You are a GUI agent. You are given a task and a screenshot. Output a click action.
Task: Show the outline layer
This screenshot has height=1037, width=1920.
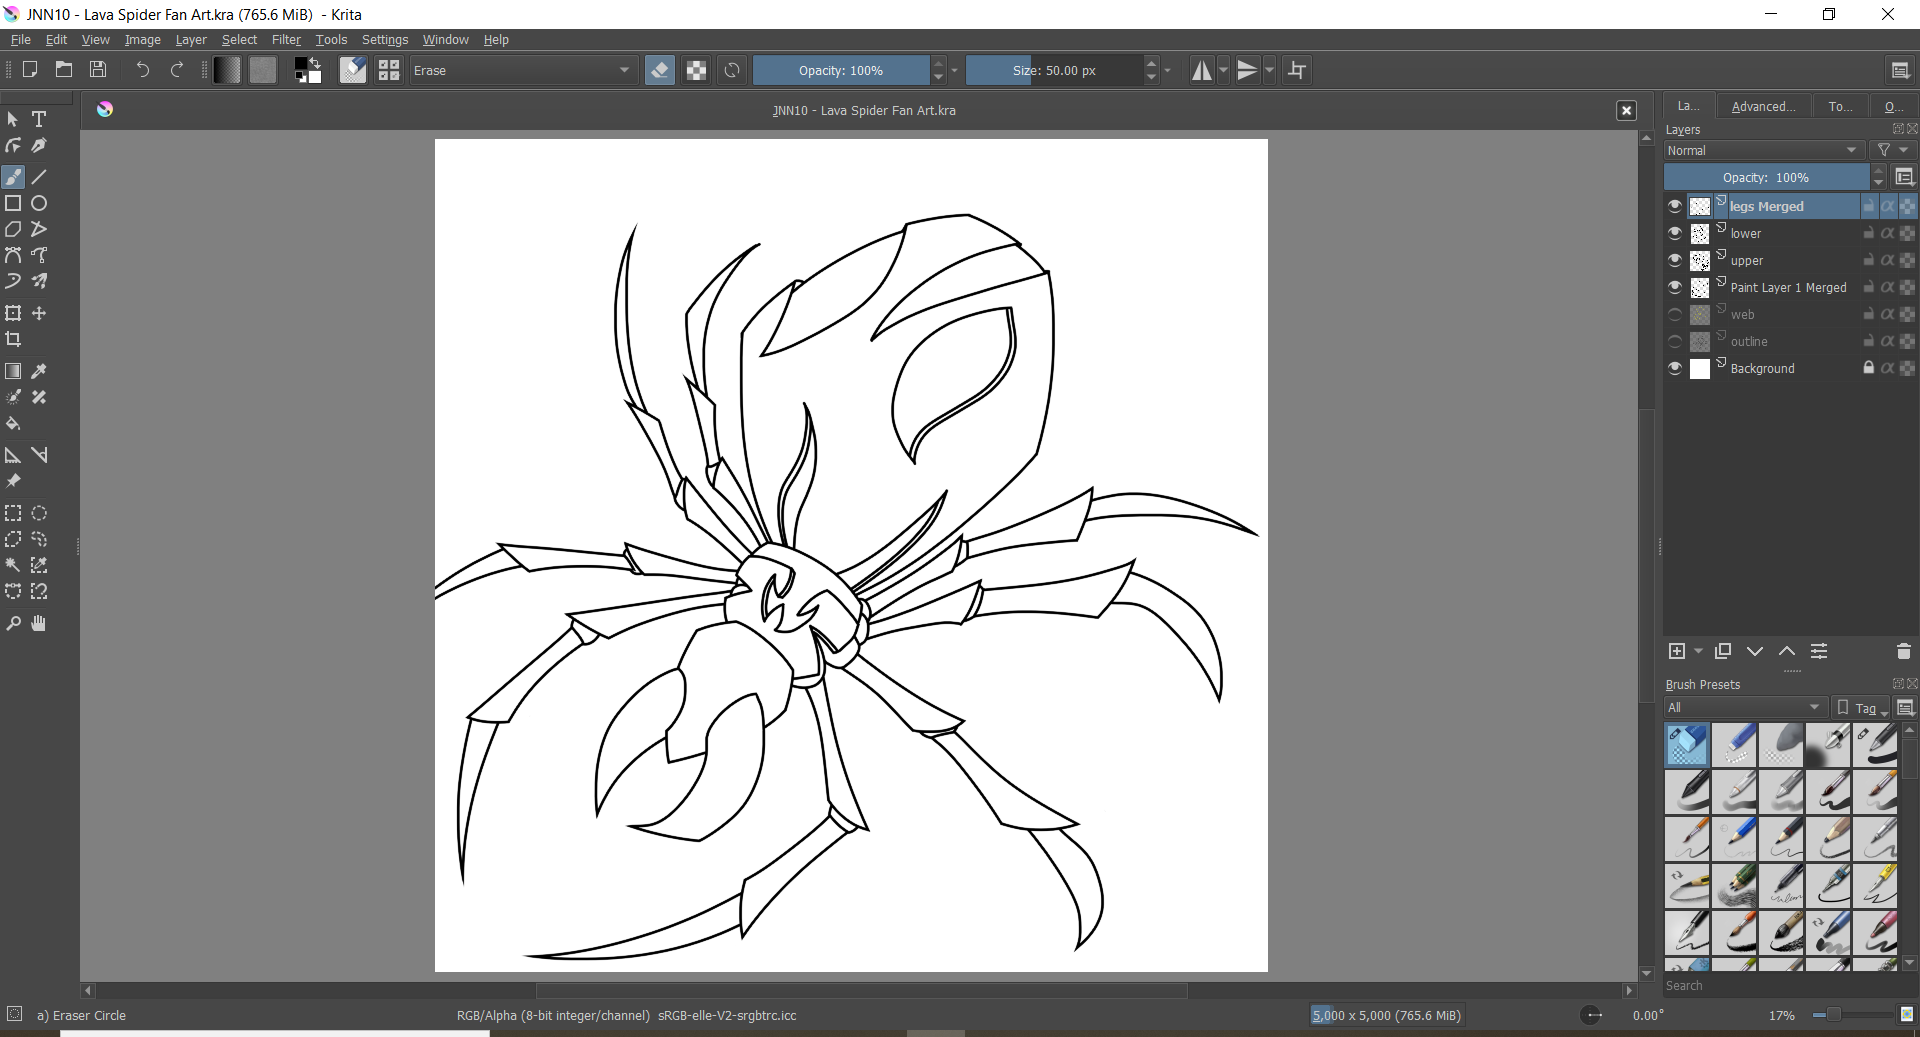pyautogui.click(x=1675, y=341)
